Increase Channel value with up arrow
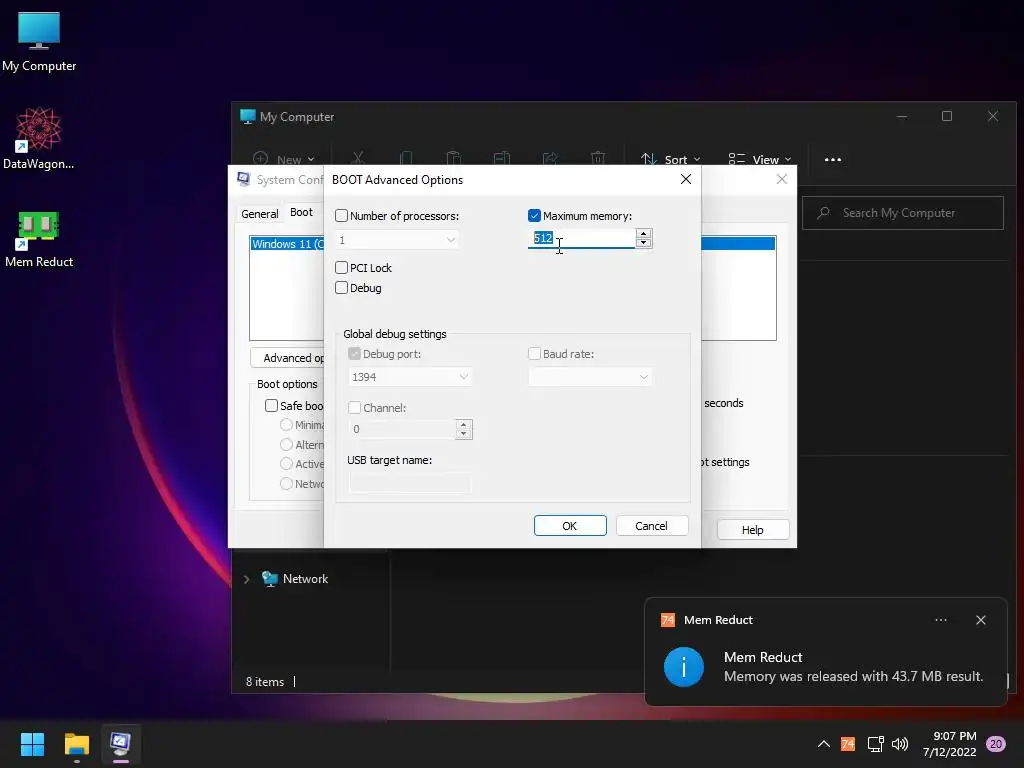This screenshot has height=768, width=1024. click(464, 424)
